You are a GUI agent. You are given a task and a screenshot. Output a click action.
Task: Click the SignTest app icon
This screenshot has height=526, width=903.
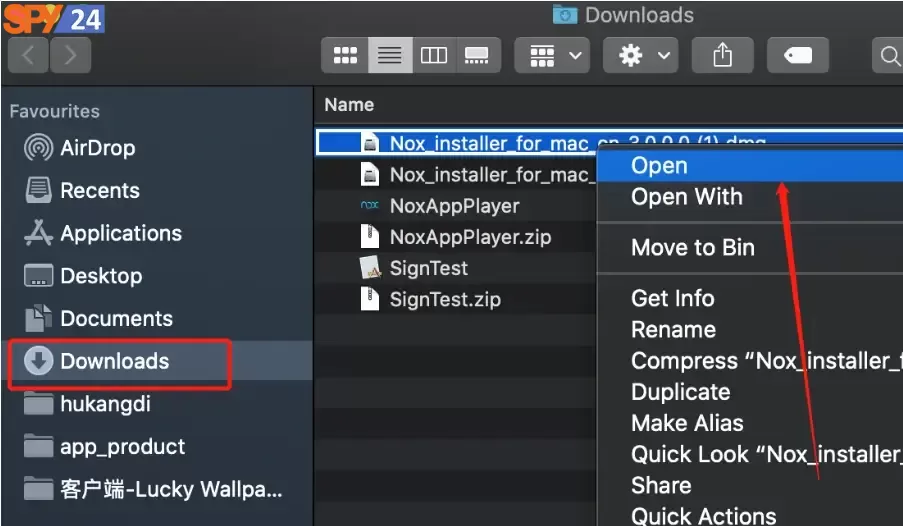[370, 268]
